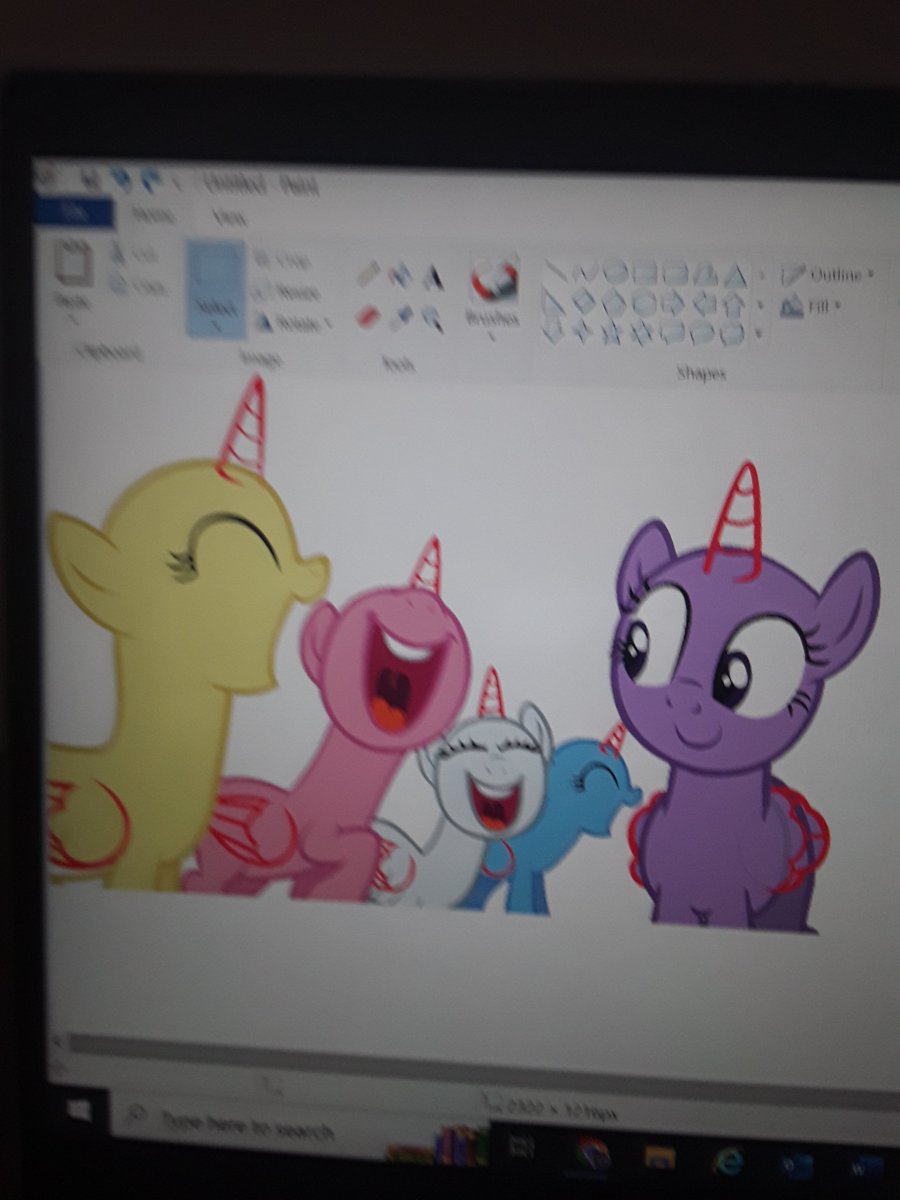Choose the Hexagon shape
Image resolution: width=900 pixels, height=1200 pixels.
[644, 302]
